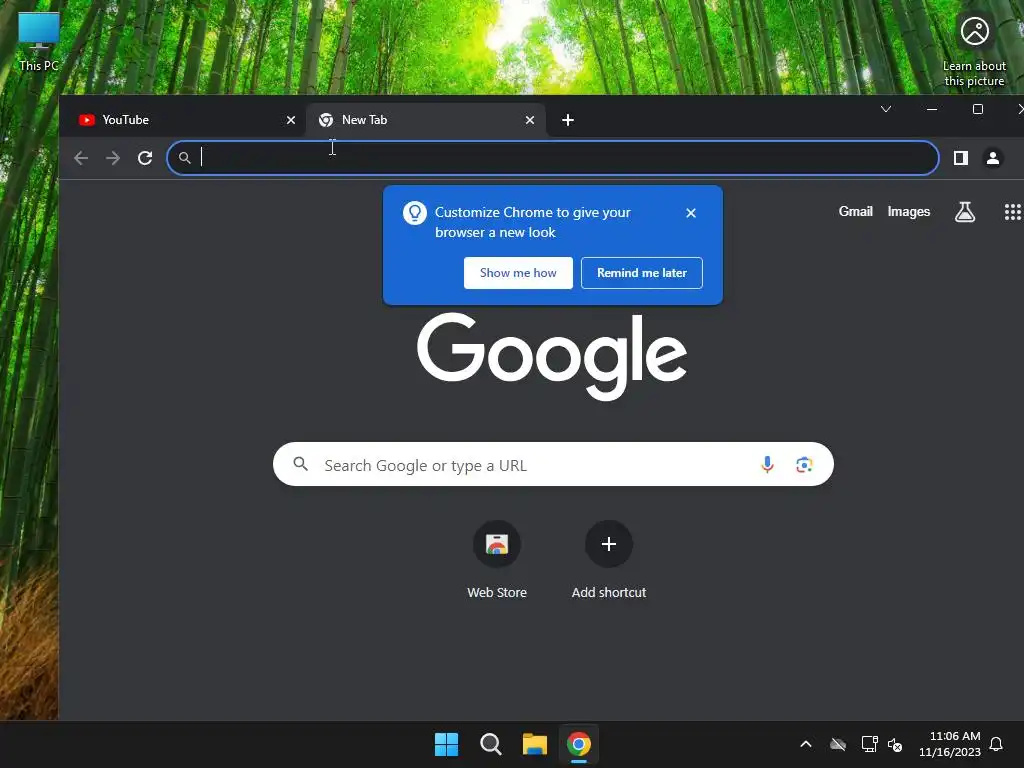The image size is (1024, 768).
Task: Open the Chrome profile avatar icon
Action: coord(993,158)
